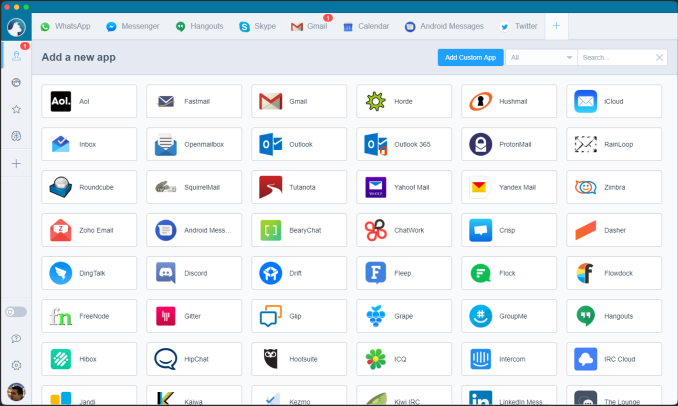Open the Hangouts tab
This screenshot has height=406, width=678.
pos(199,26)
